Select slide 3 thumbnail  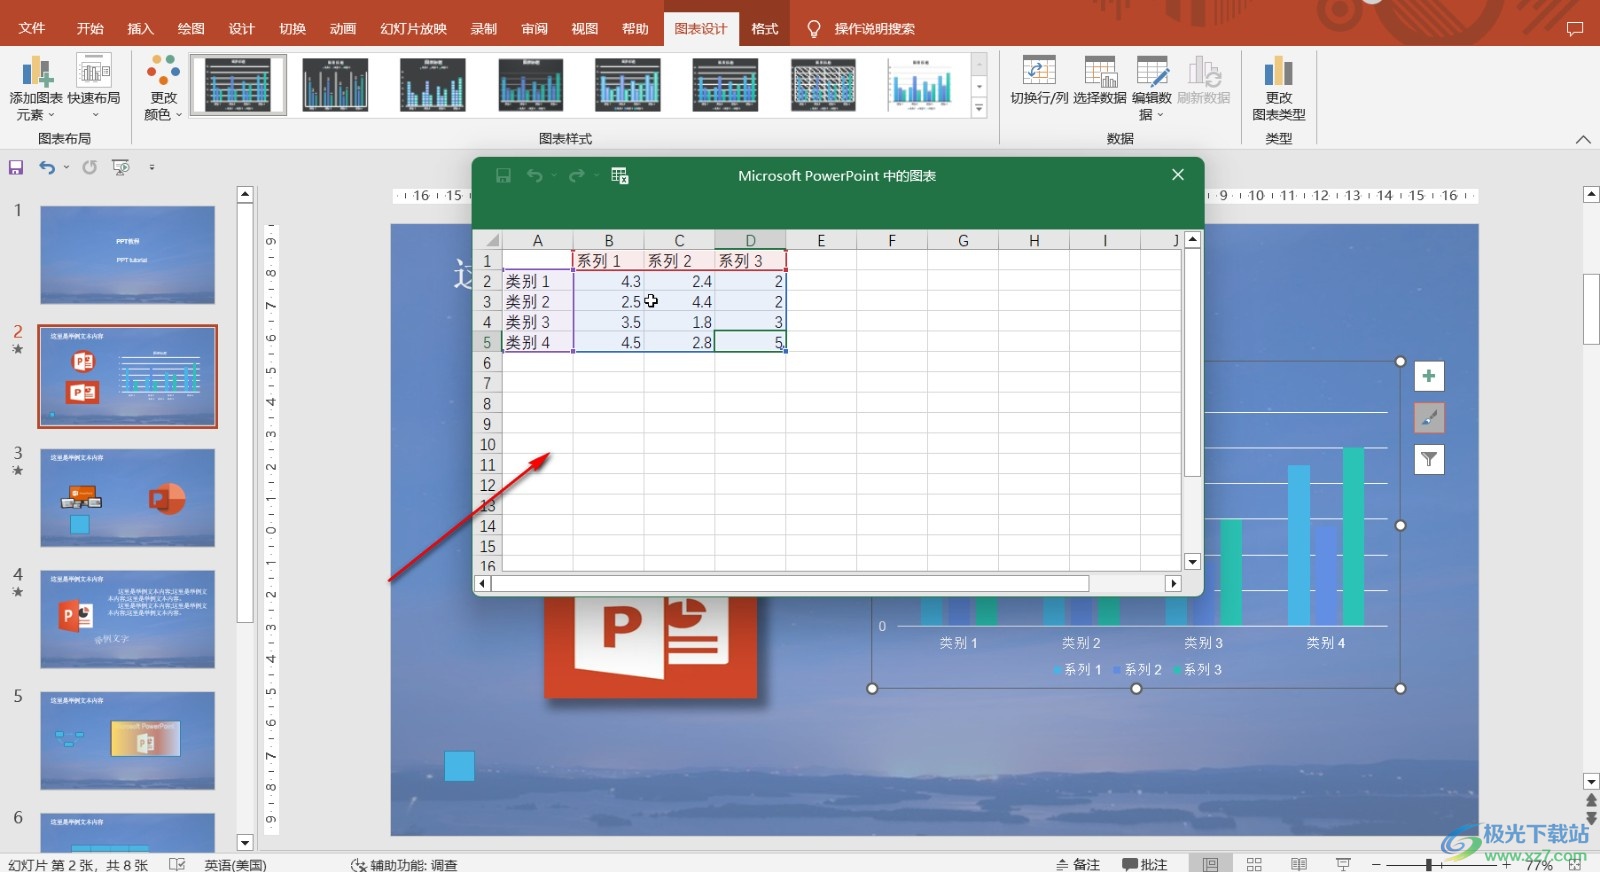pos(127,498)
